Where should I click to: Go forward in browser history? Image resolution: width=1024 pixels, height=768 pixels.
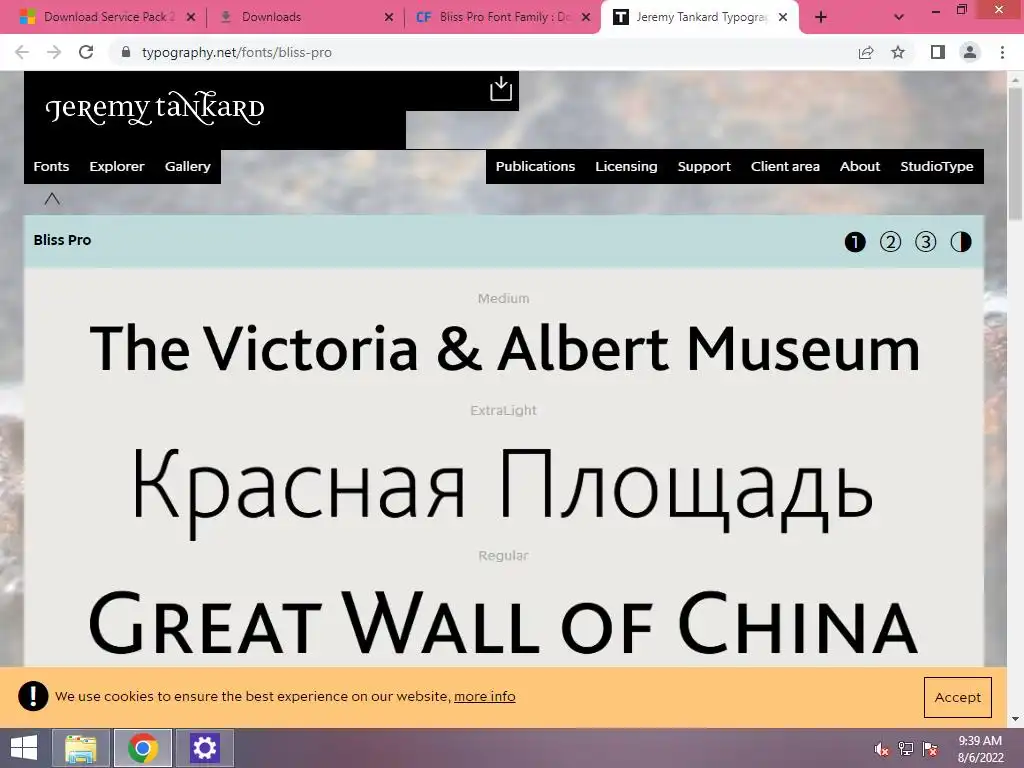[x=54, y=52]
